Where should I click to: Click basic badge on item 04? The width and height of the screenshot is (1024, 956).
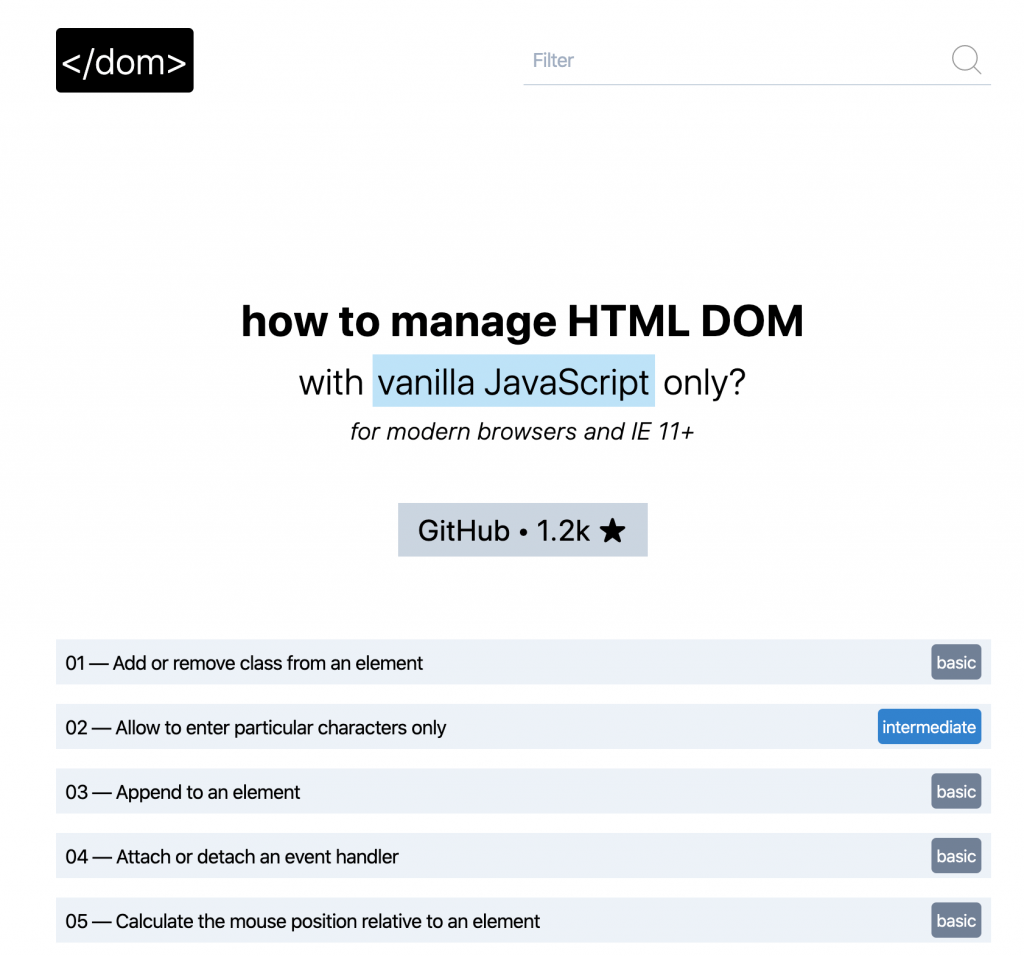pos(955,856)
